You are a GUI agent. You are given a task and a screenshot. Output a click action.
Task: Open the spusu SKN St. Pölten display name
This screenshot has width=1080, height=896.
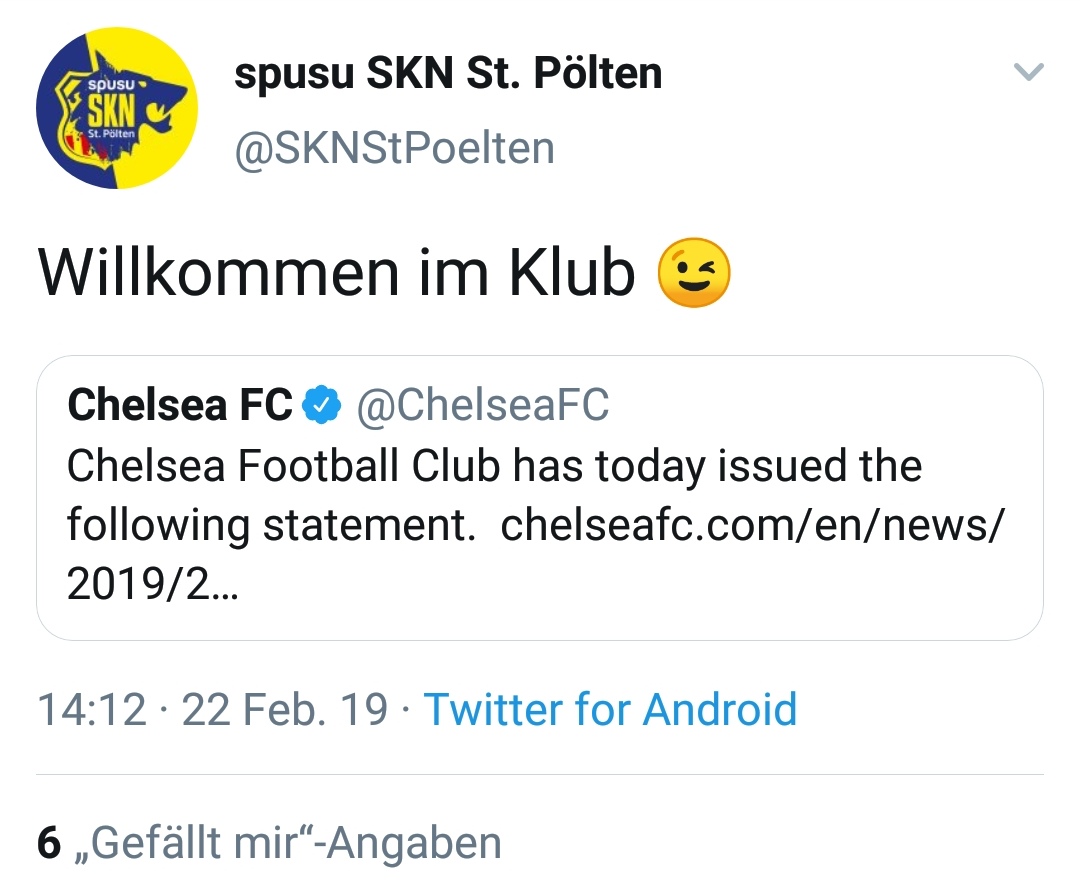click(x=448, y=73)
